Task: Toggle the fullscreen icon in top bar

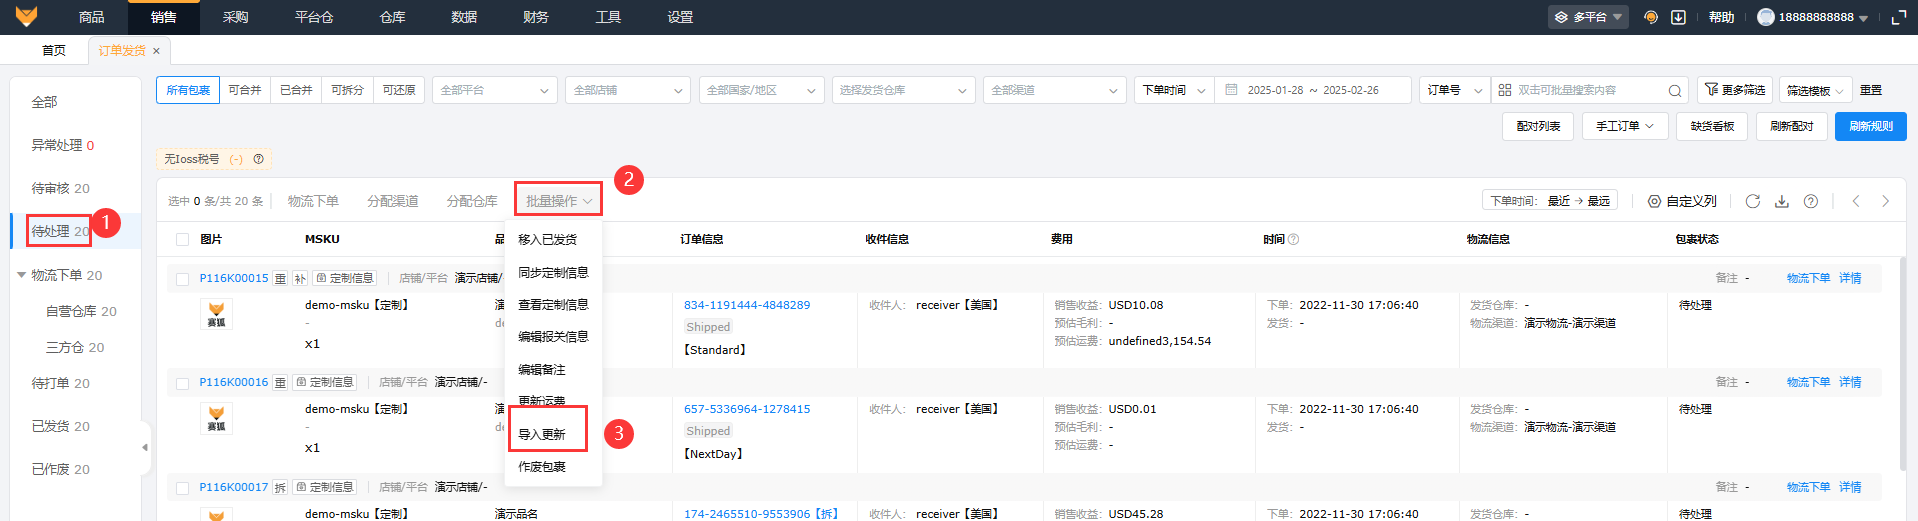Action: [1898, 17]
